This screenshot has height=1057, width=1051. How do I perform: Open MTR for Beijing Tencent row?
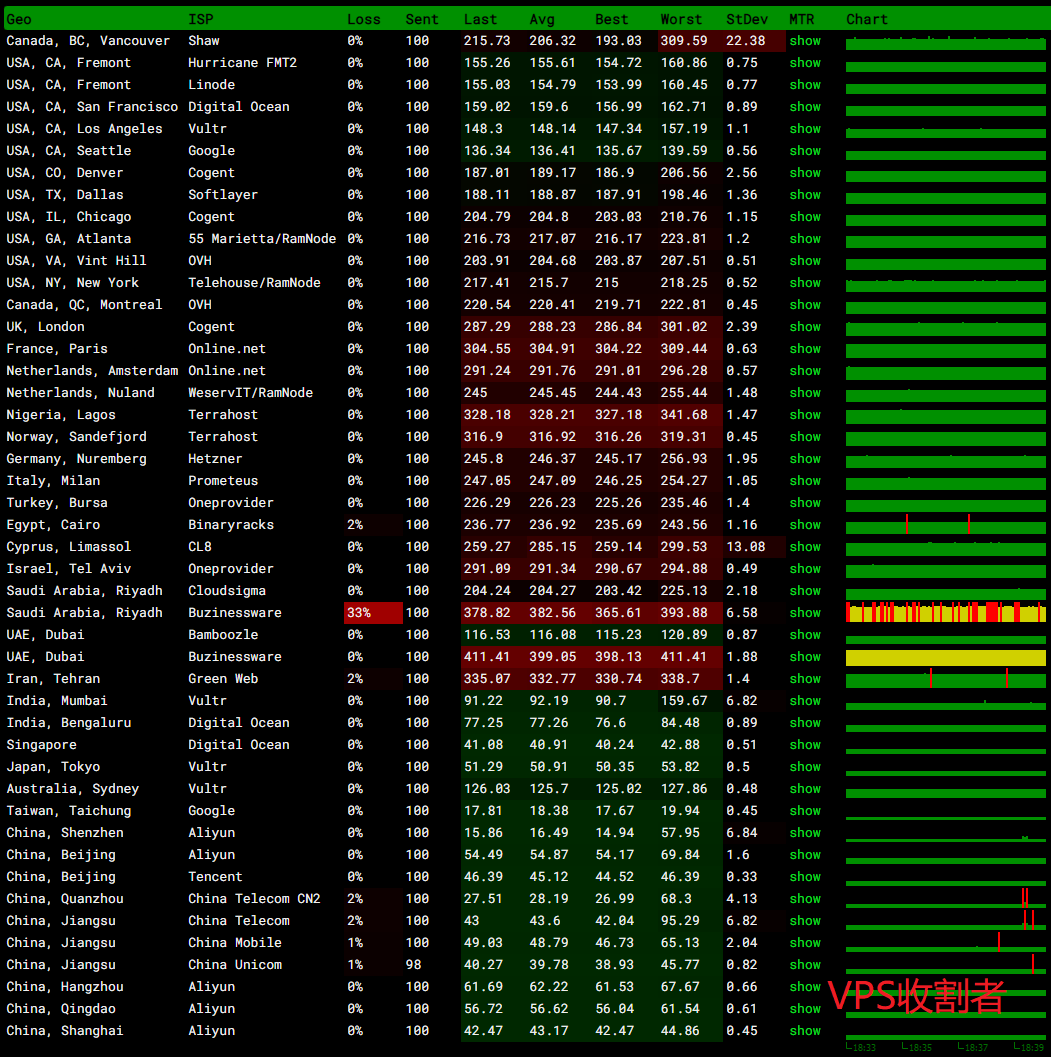(805, 877)
